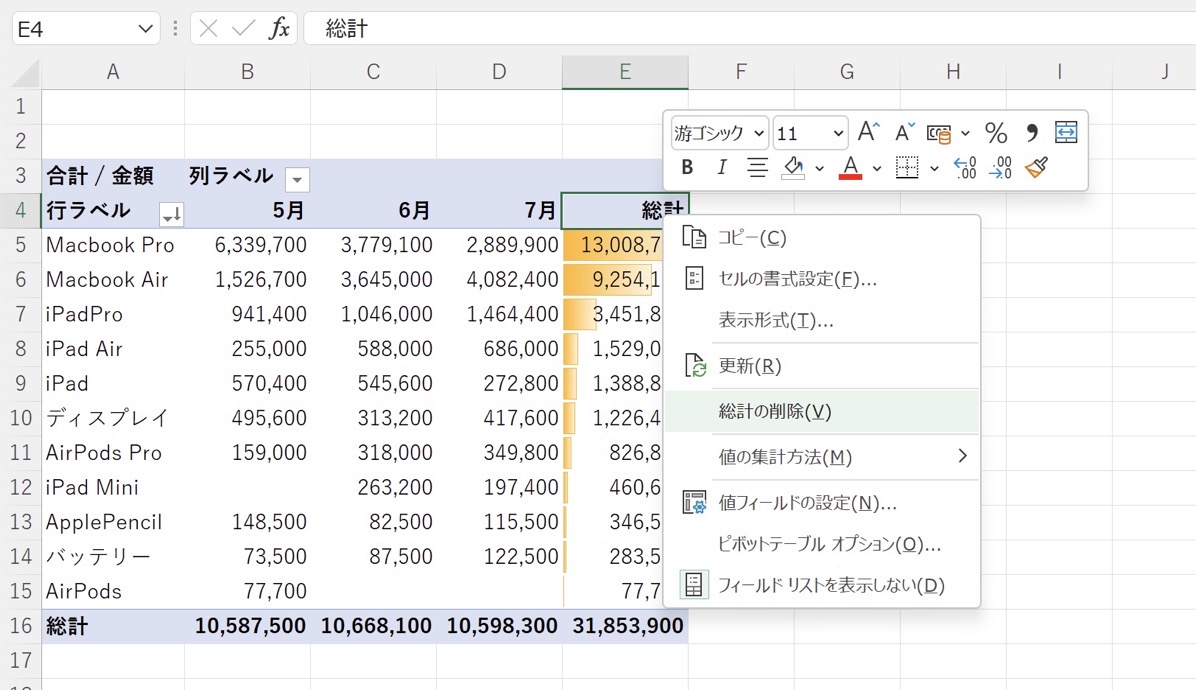Click the formula bar showing 総計
Screen dimensions: 1196x690
(750, 29)
